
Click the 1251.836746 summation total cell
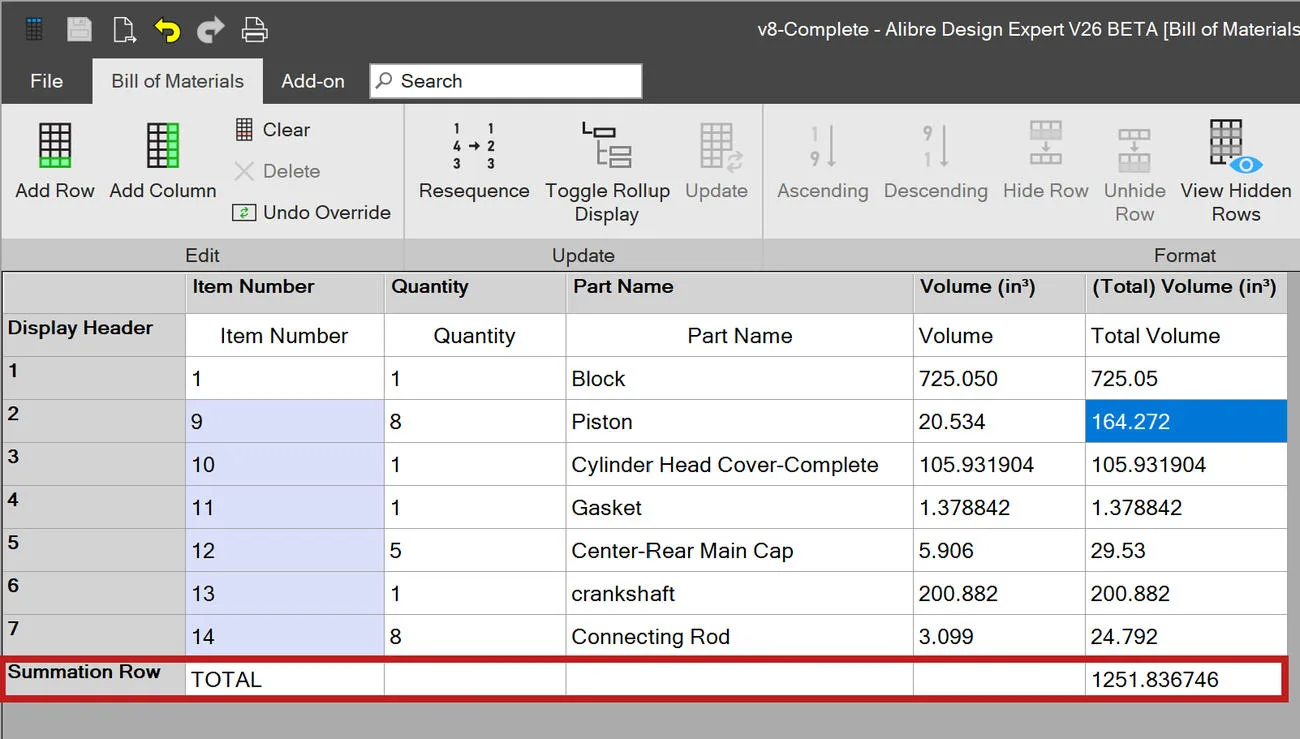click(1184, 680)
